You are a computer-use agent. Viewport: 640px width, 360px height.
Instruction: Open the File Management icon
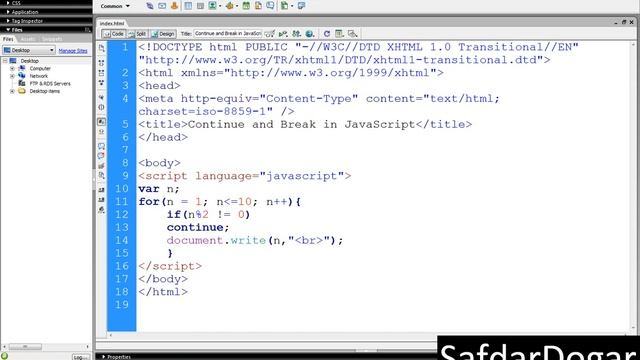(x=297, y=34)
